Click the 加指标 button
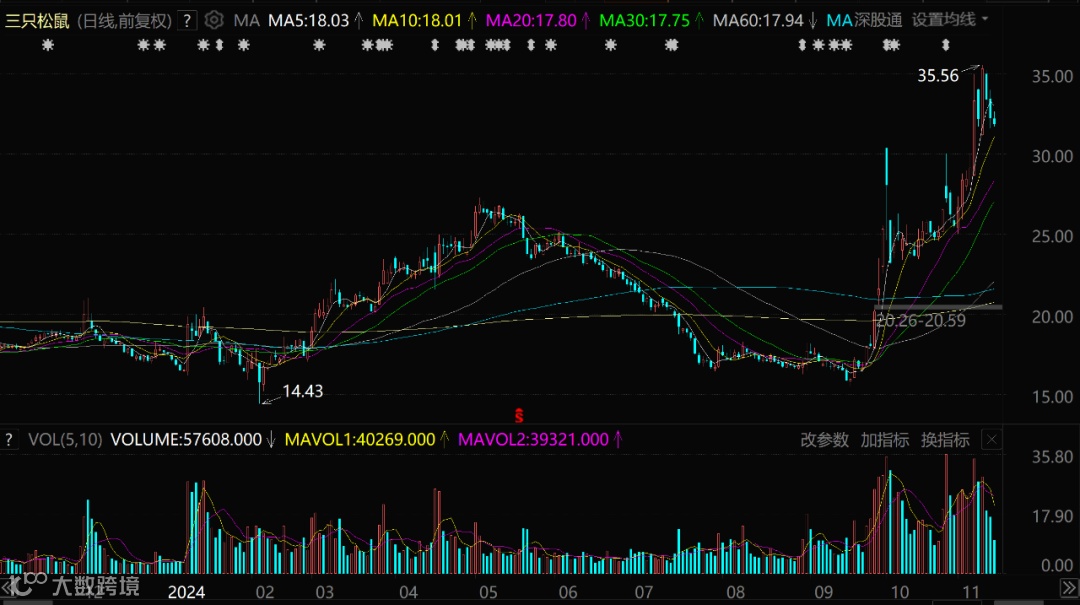 (884, 440)
